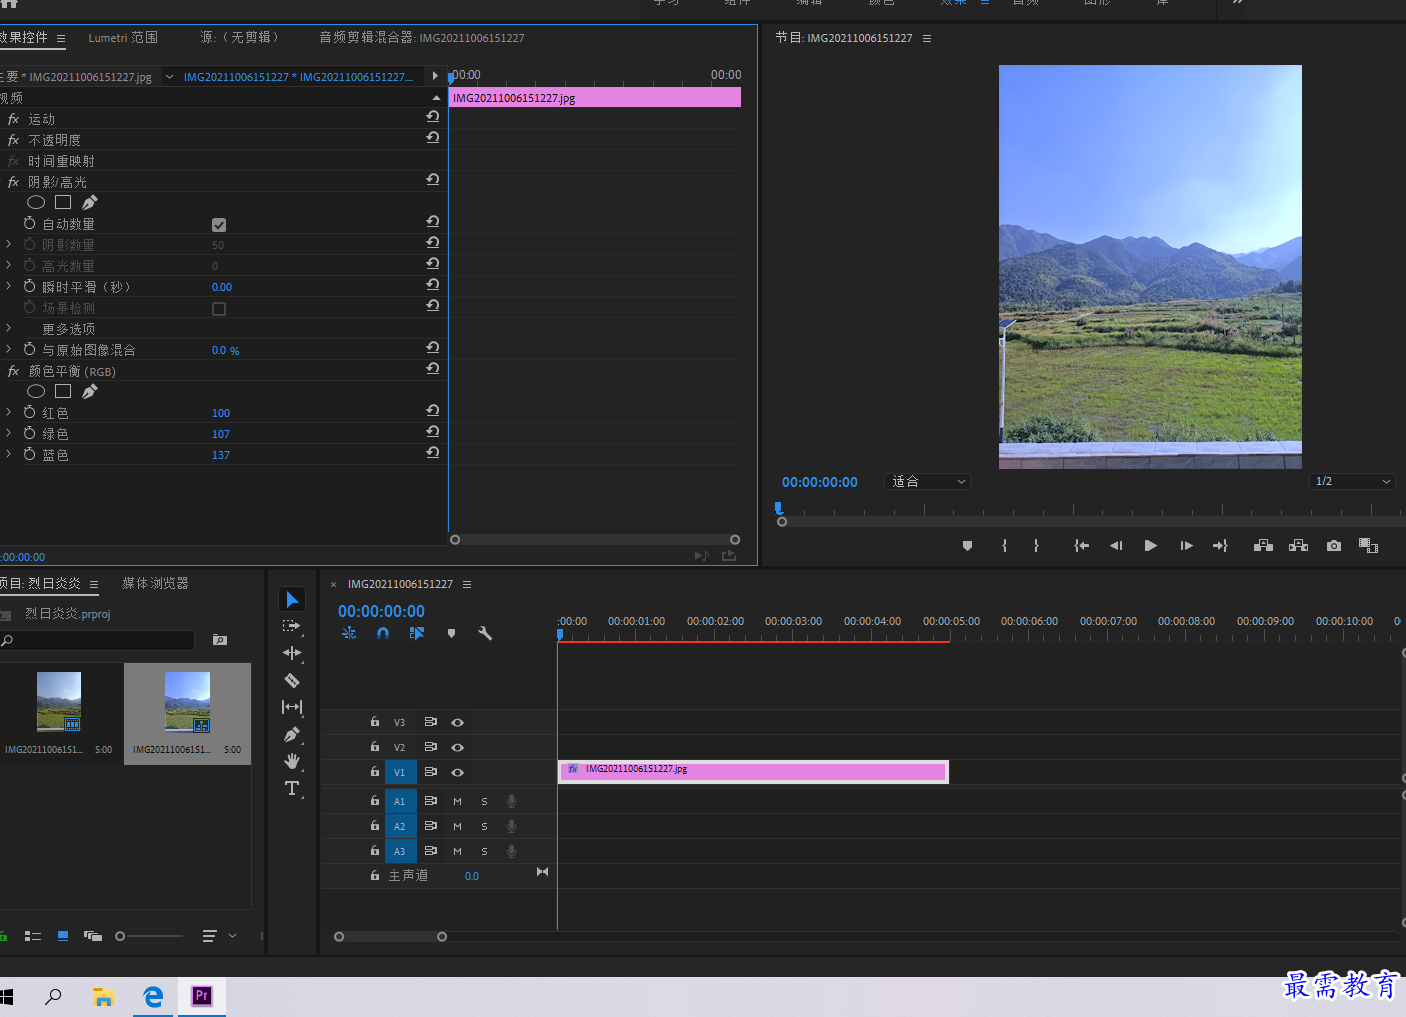Uncheck the Auto Amounts checkbox
This screenshot has width=1406, height=1017.
(219, 225)
